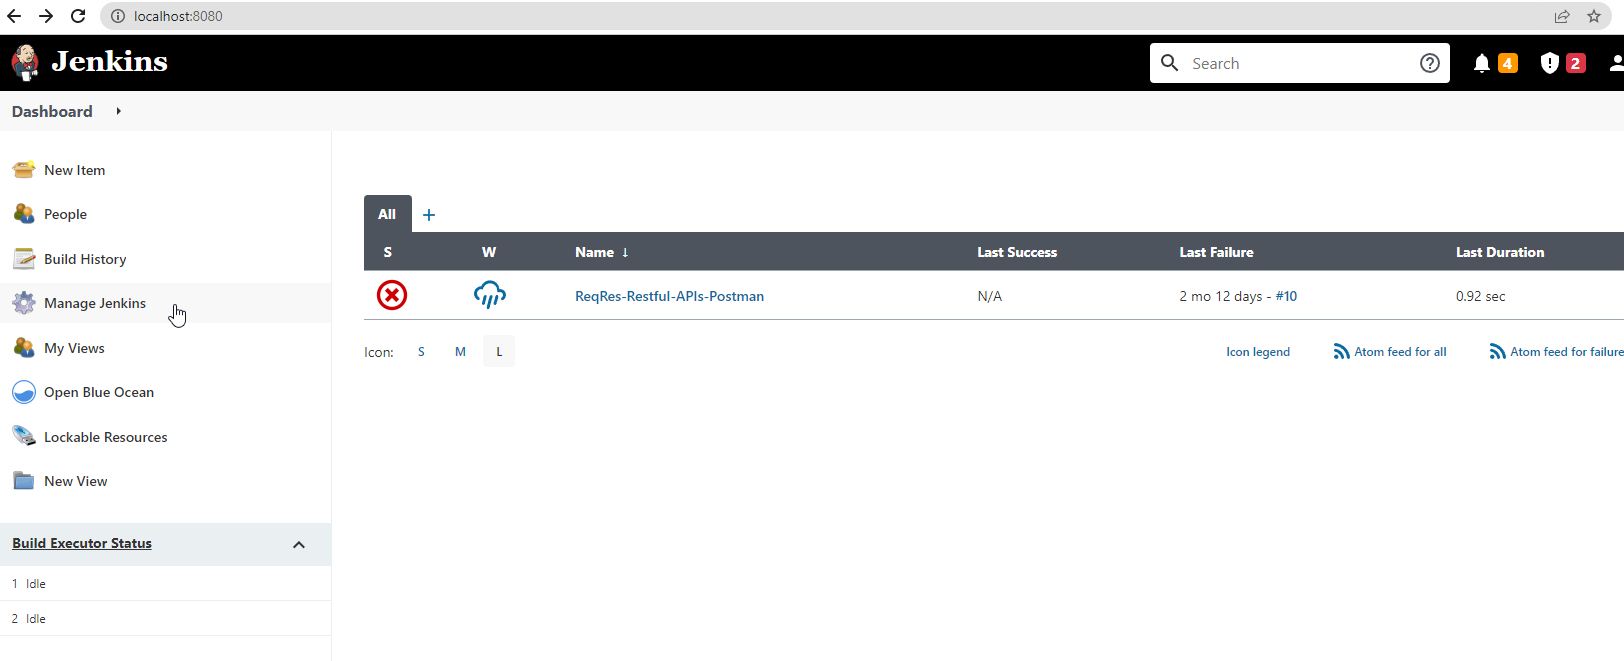Open New Item link

click(74, 170)
